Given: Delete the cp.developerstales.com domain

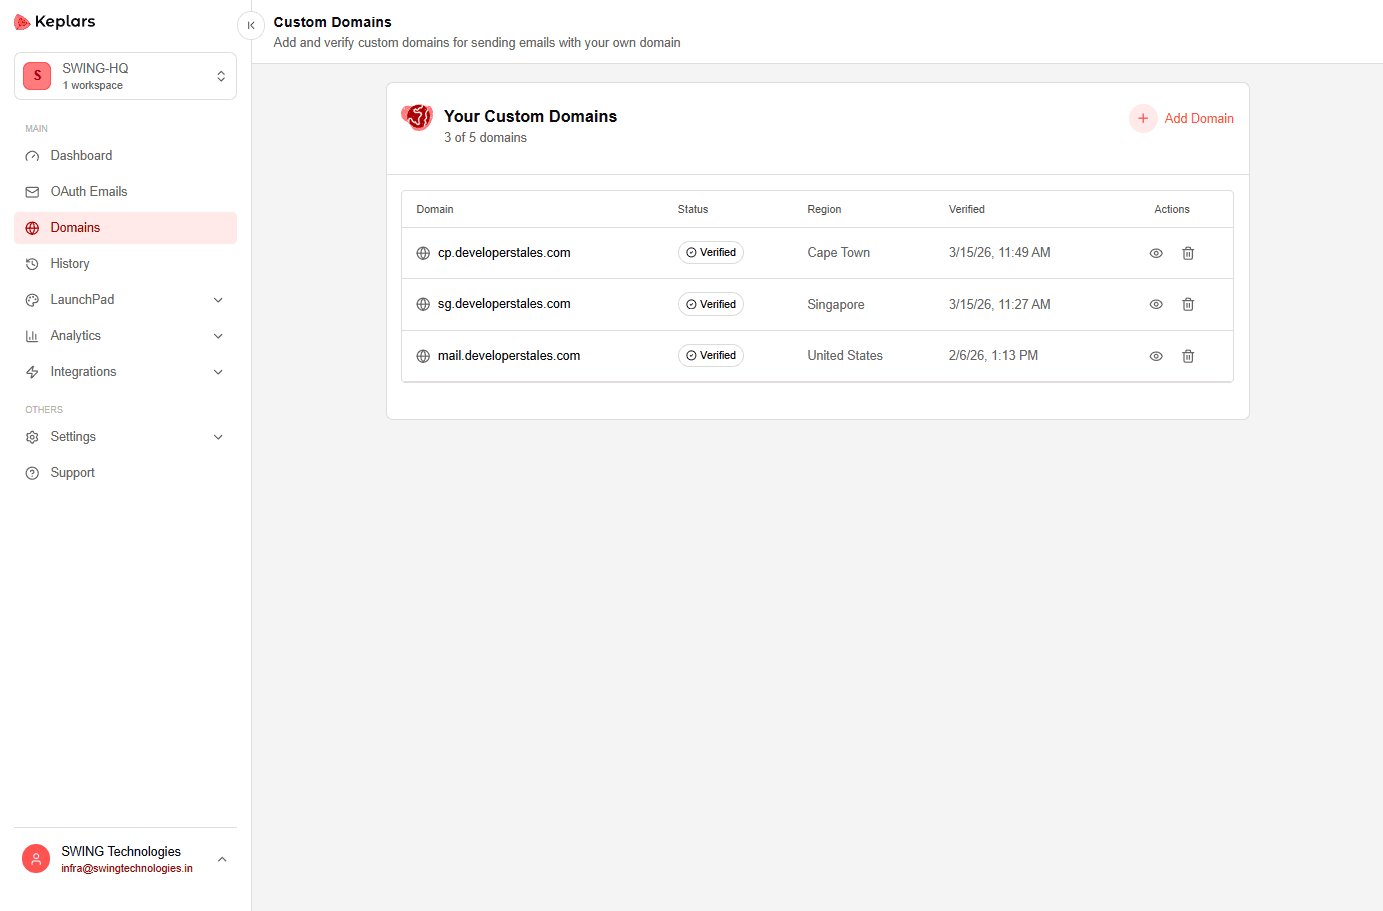Looking at the screenshot, I should (1188, 253).
